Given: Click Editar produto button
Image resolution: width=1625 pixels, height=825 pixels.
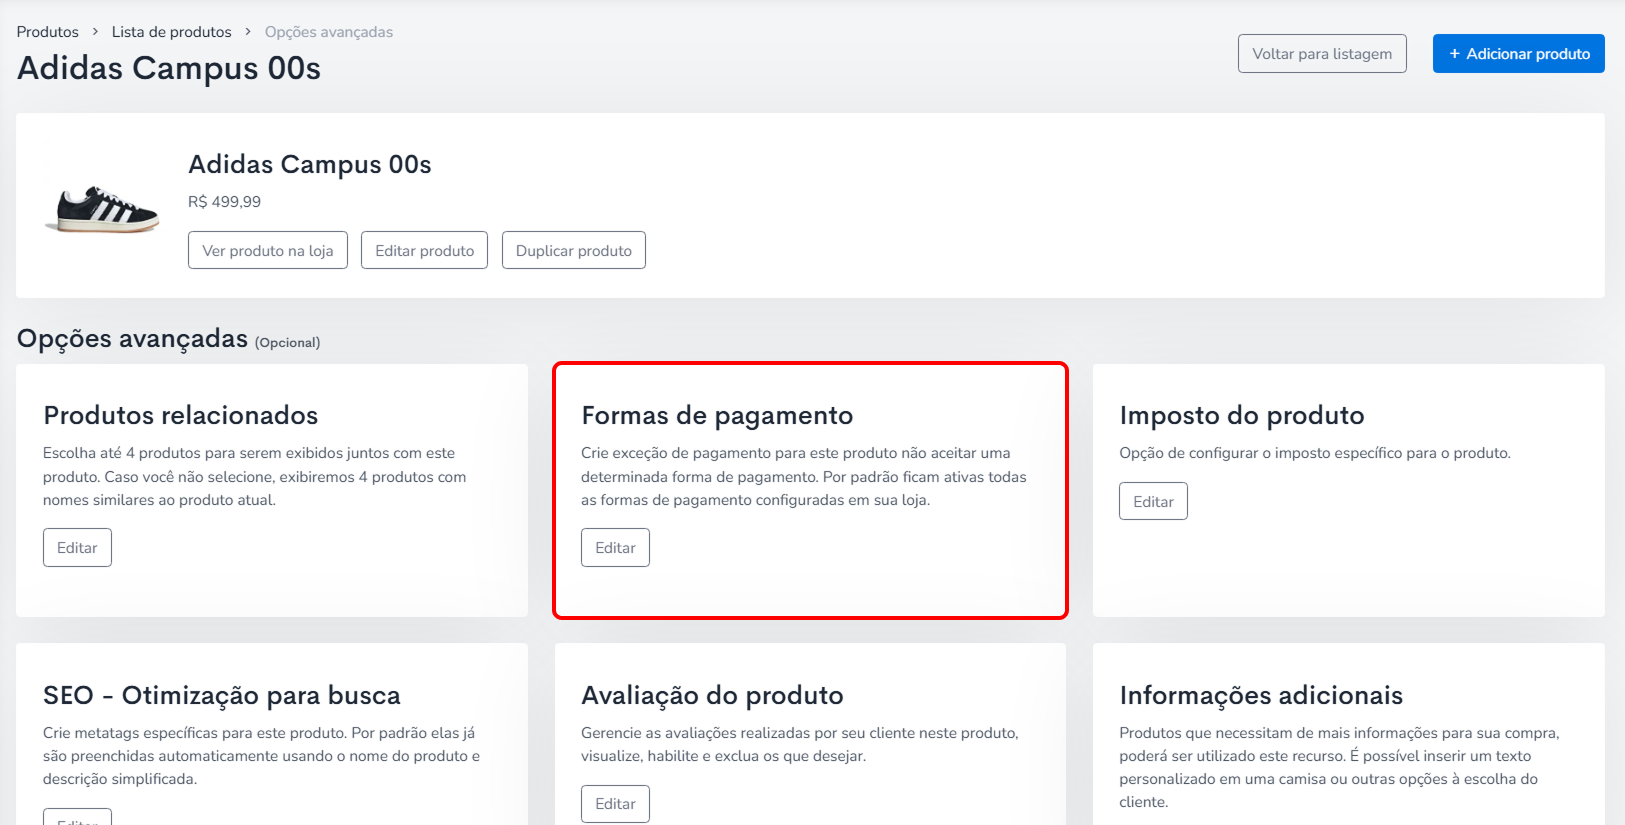Looking at the screenshot, I should coord(424,251).
